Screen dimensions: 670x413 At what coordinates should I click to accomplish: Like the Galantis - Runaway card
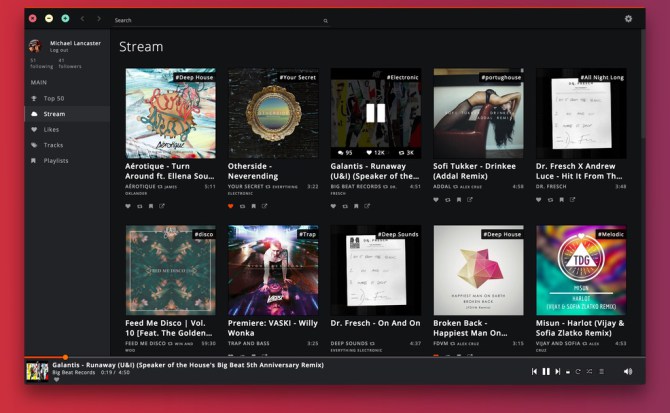click(x=333, y=206)
